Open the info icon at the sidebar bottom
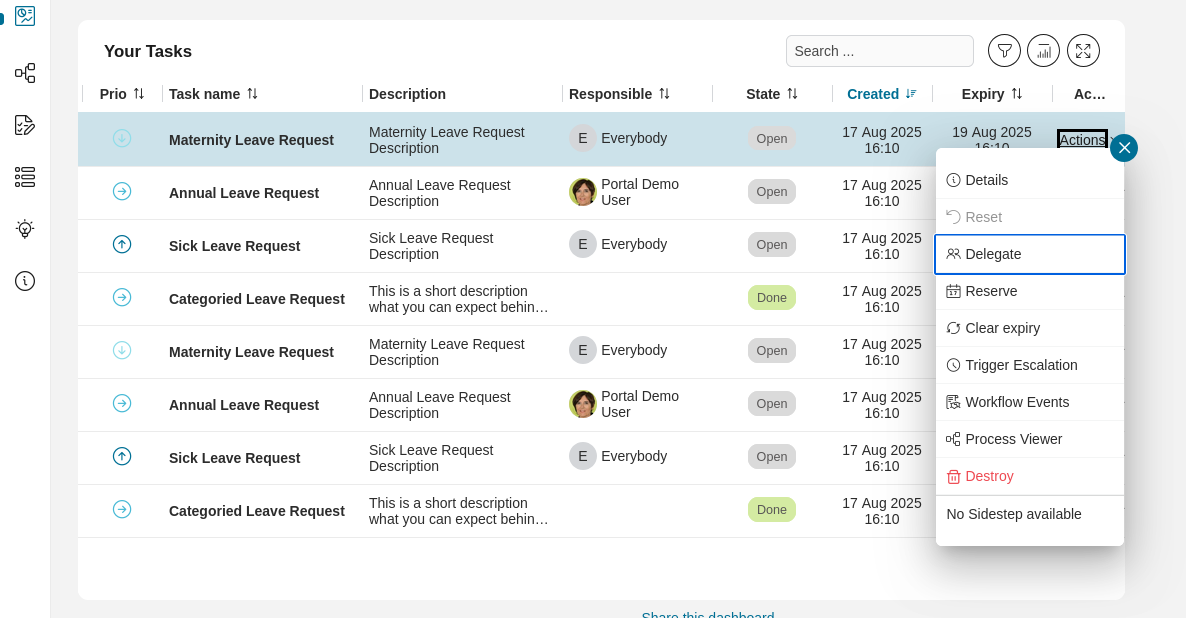 click(x=24, y=281)
